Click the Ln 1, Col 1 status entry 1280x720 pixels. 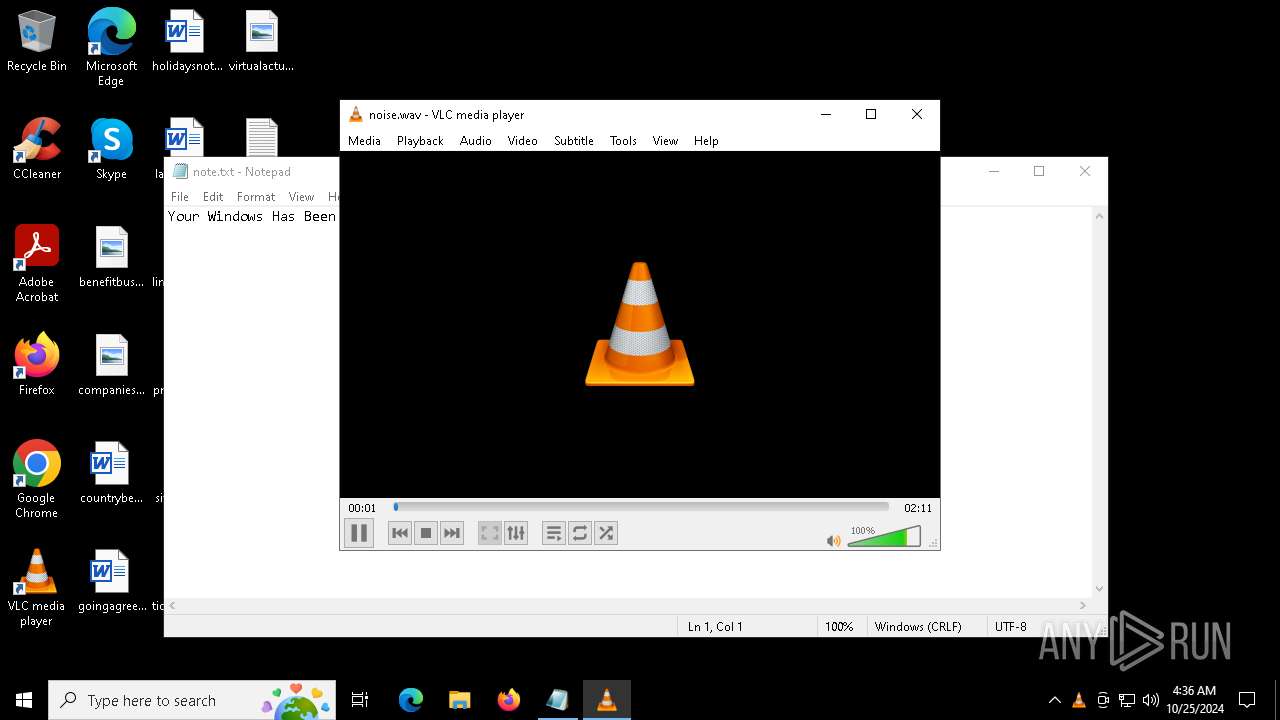[x=715, y=626]
